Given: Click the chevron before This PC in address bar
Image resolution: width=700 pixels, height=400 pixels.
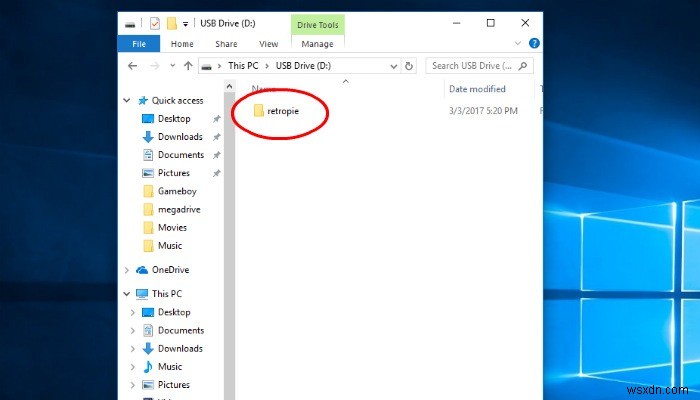Looking at the screenshot, I should coord(220,66).
